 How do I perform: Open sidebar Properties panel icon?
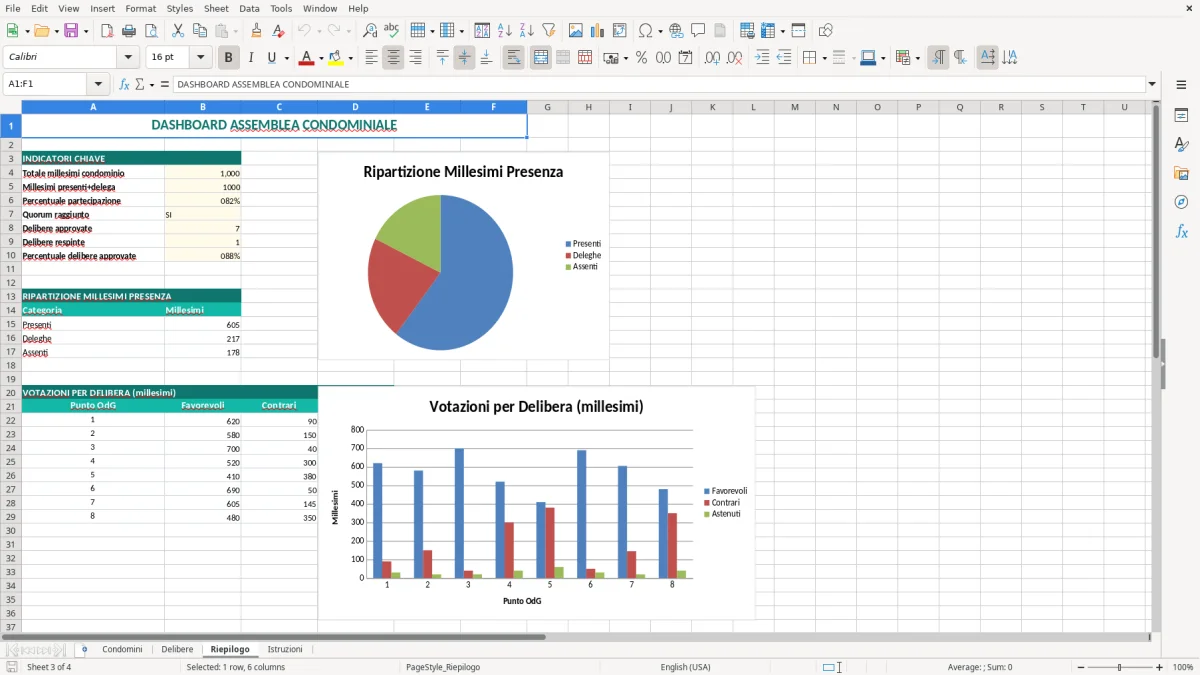point(1181,116)
